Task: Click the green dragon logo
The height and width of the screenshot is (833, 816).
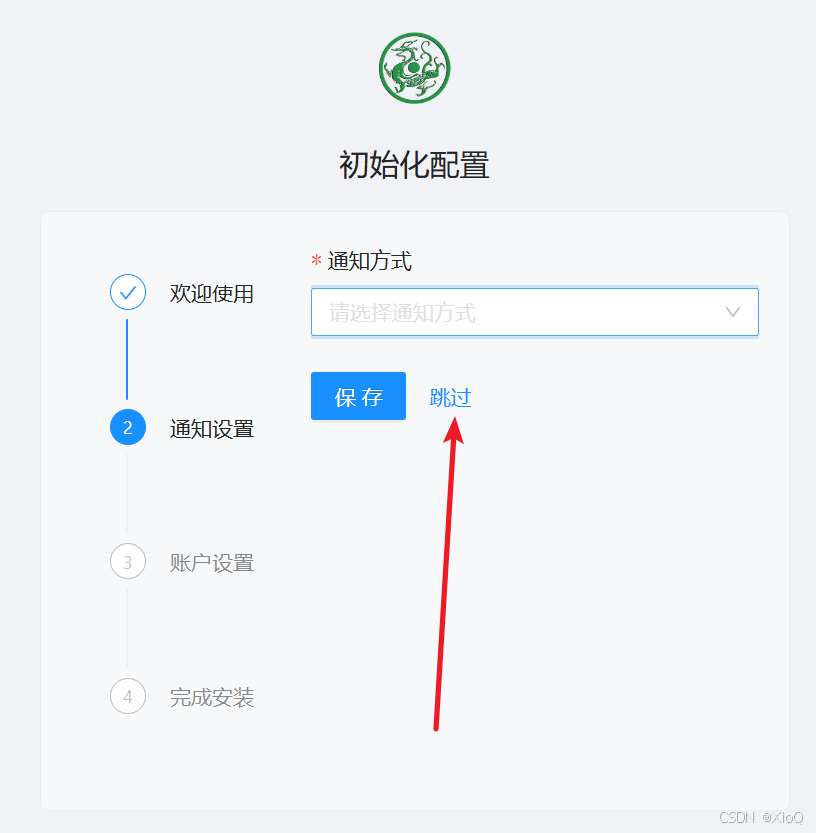Action: (414, 68)
